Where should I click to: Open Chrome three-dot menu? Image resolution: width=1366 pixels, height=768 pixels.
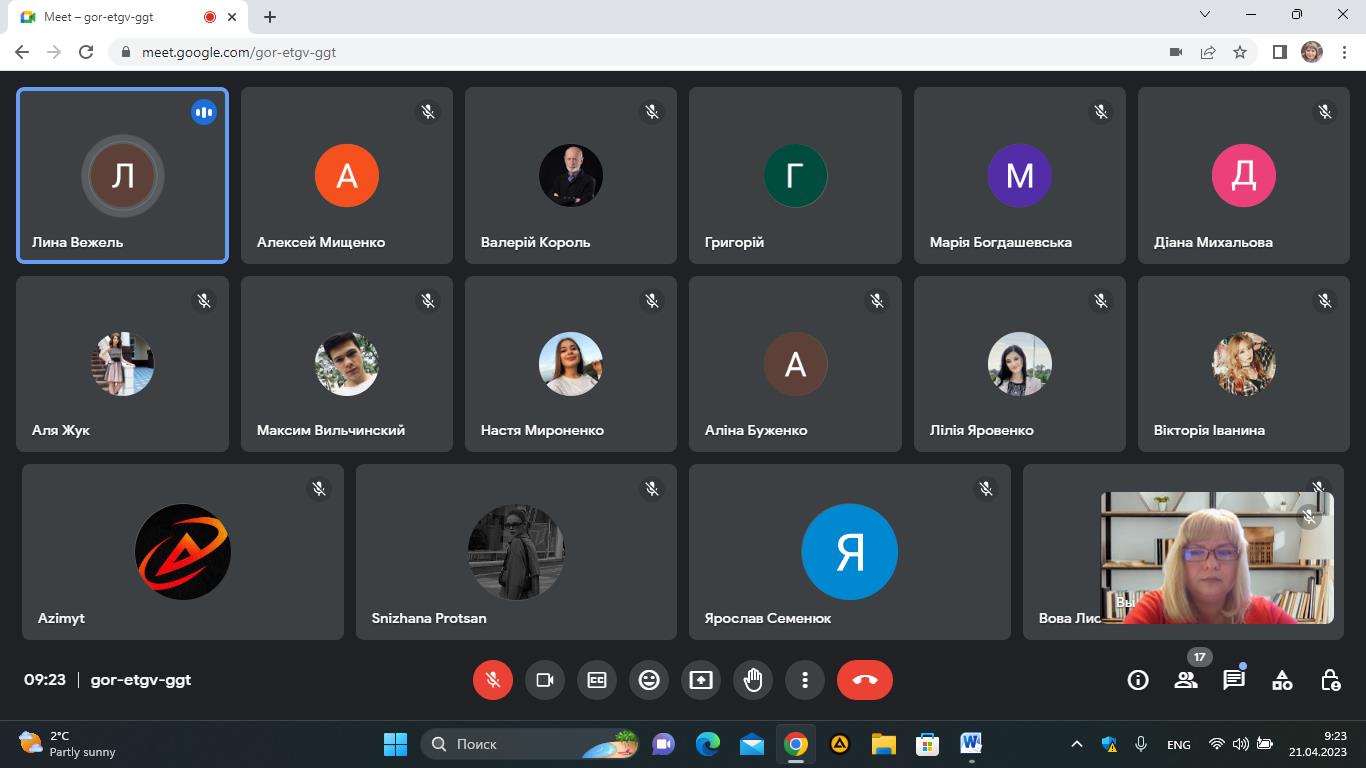(1344, 52)
